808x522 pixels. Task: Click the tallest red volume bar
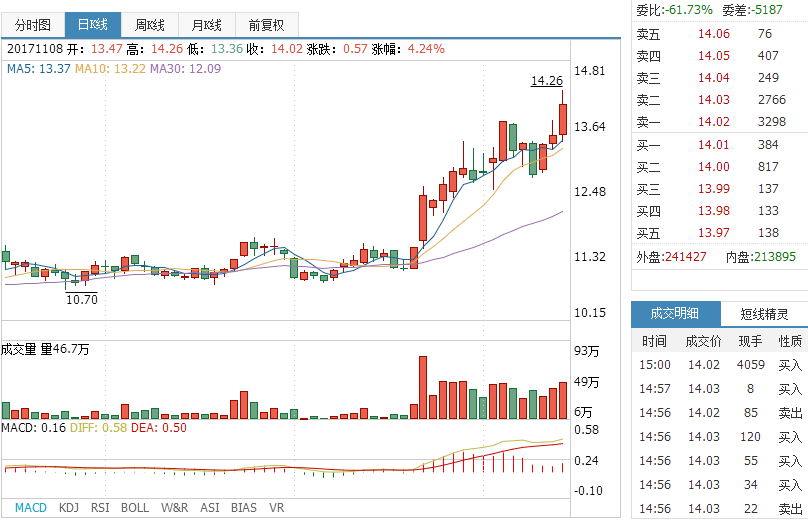(x=423, y=388)
